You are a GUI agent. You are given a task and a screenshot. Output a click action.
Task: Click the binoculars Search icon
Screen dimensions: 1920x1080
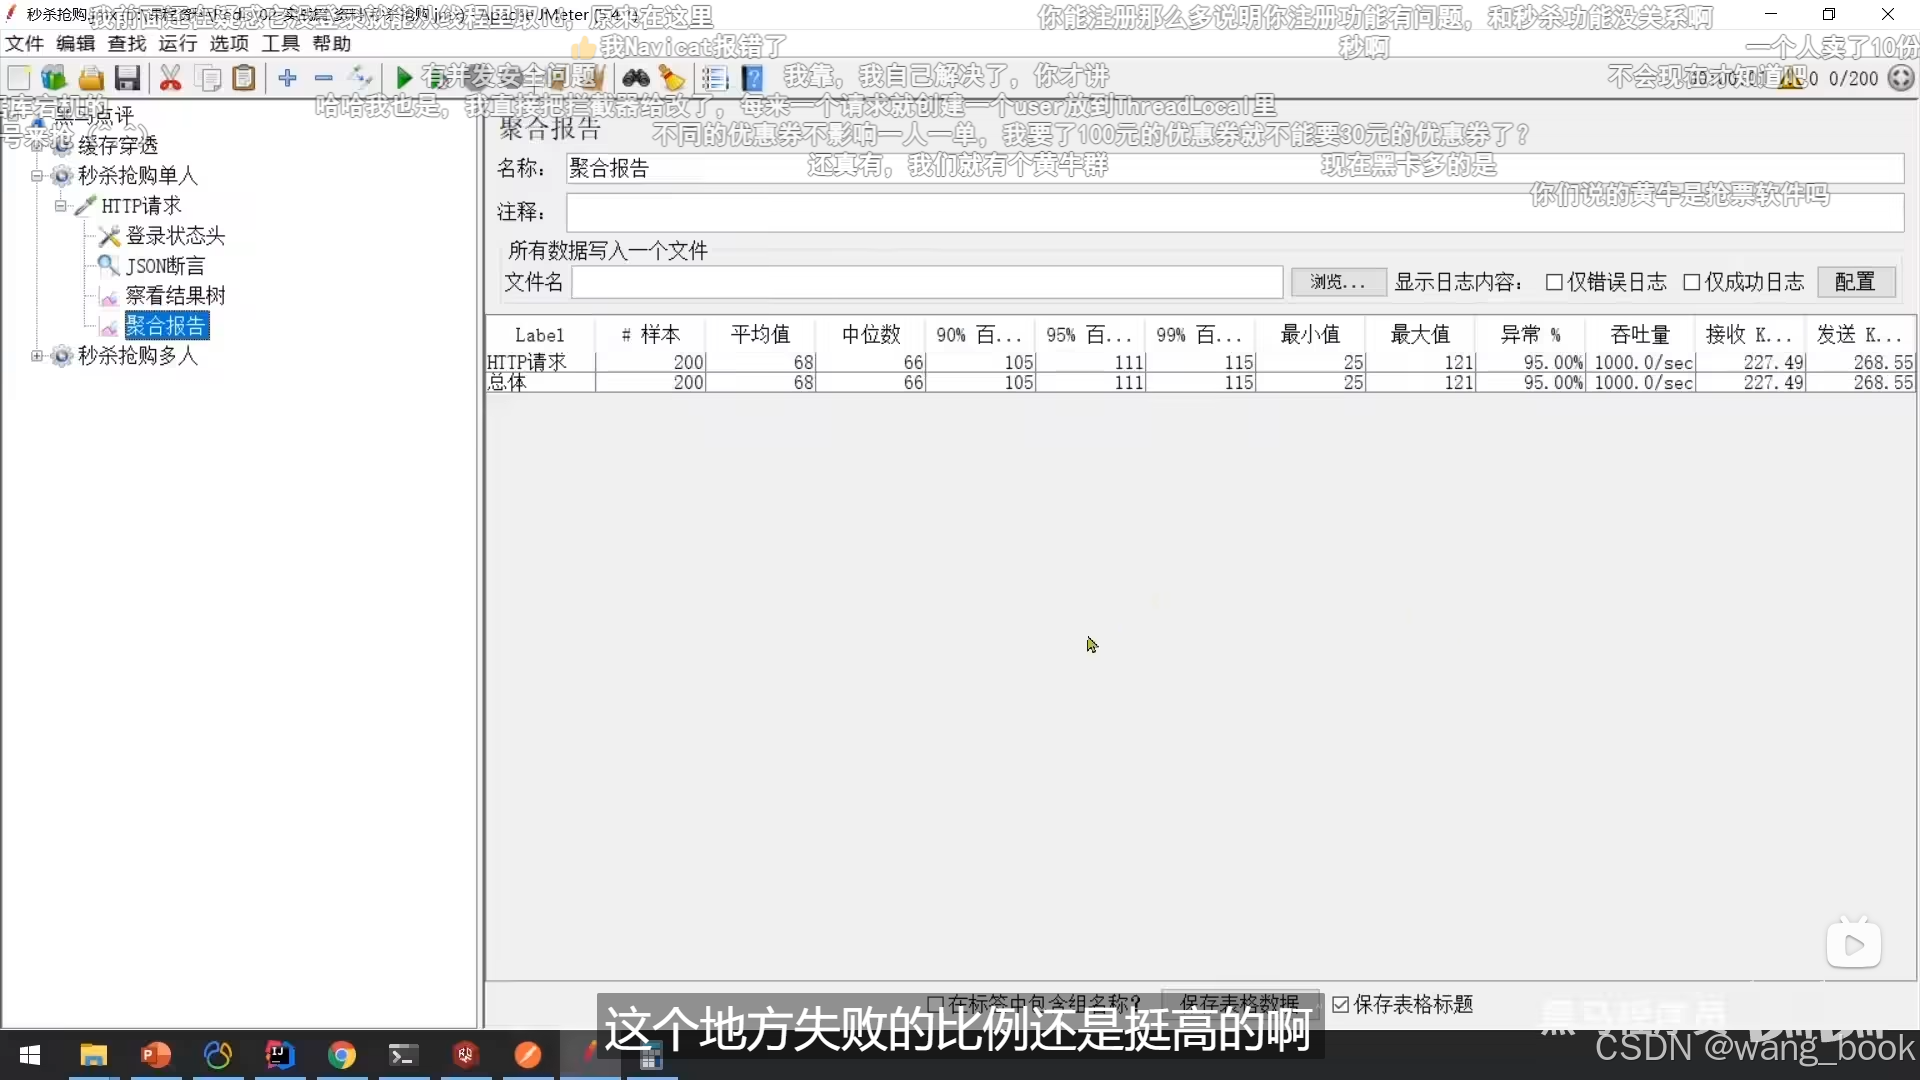[636, 78]
